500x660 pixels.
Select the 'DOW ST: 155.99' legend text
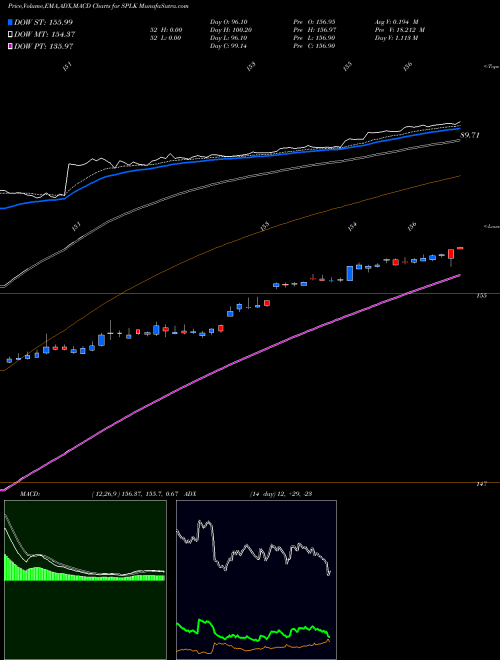point(43,22)
